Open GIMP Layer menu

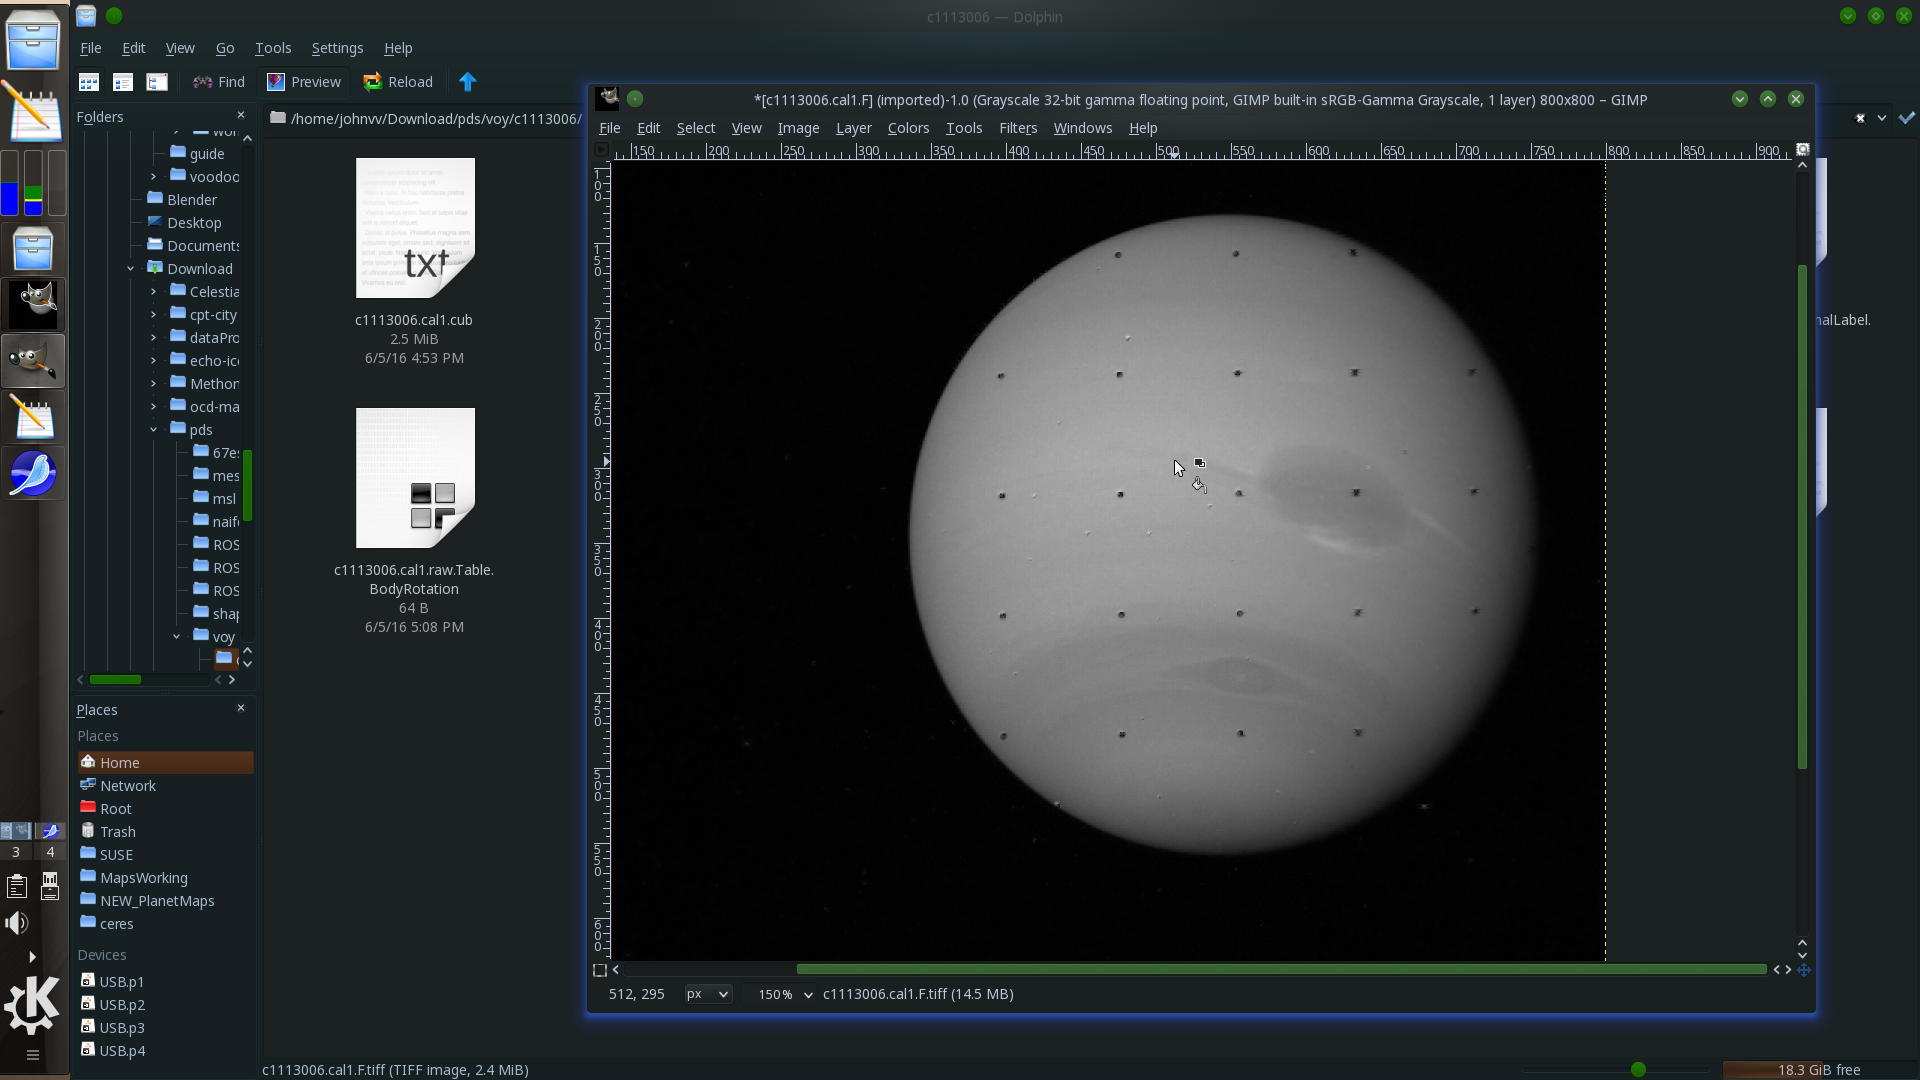coord(853,128)
